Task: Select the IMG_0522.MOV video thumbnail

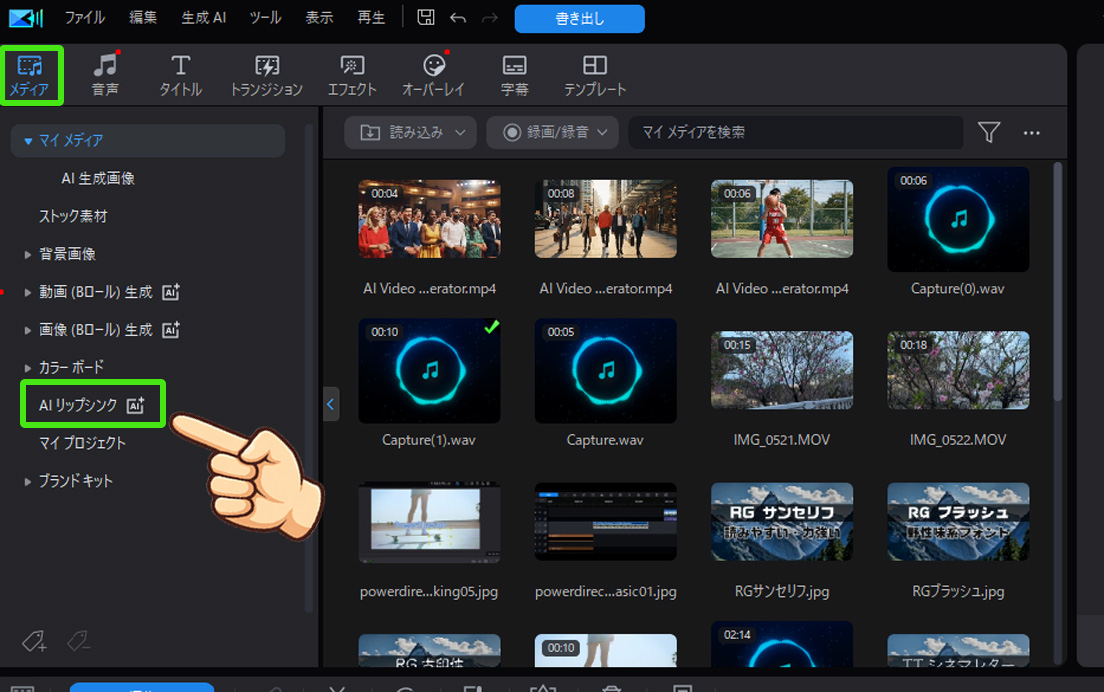Action: point(958,370)
